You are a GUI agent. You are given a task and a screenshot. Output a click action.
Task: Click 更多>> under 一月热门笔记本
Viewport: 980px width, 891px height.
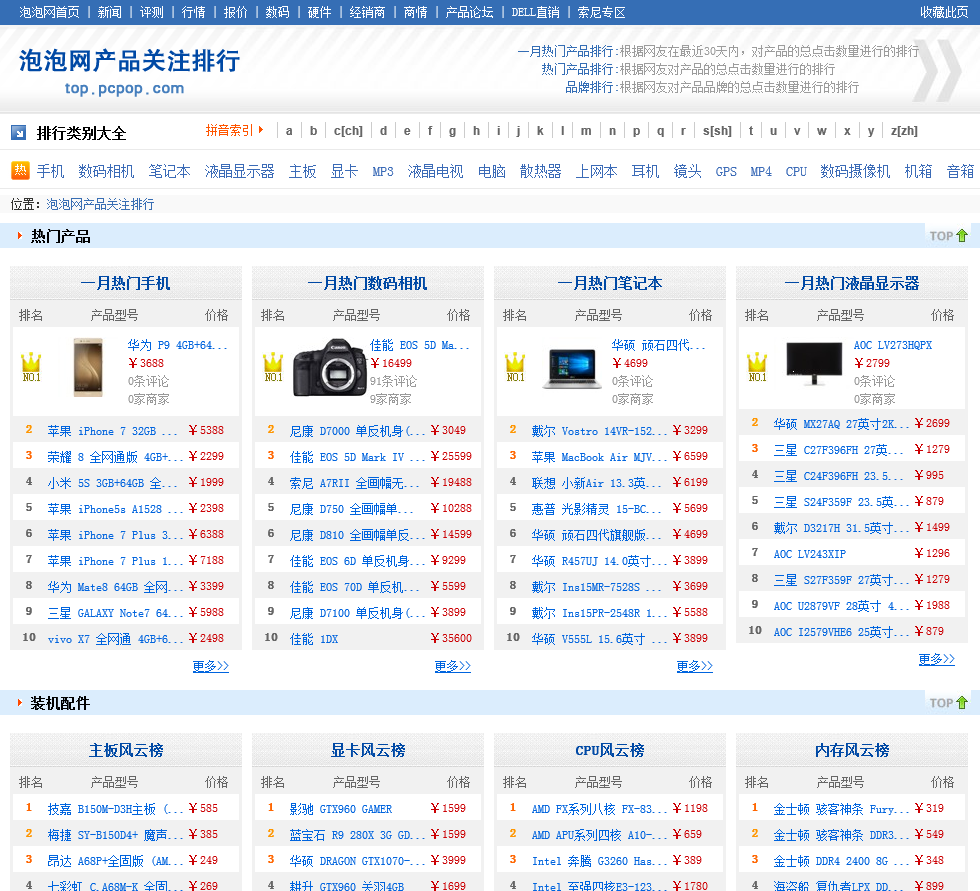pyautogui.click(x=694, y=666)
